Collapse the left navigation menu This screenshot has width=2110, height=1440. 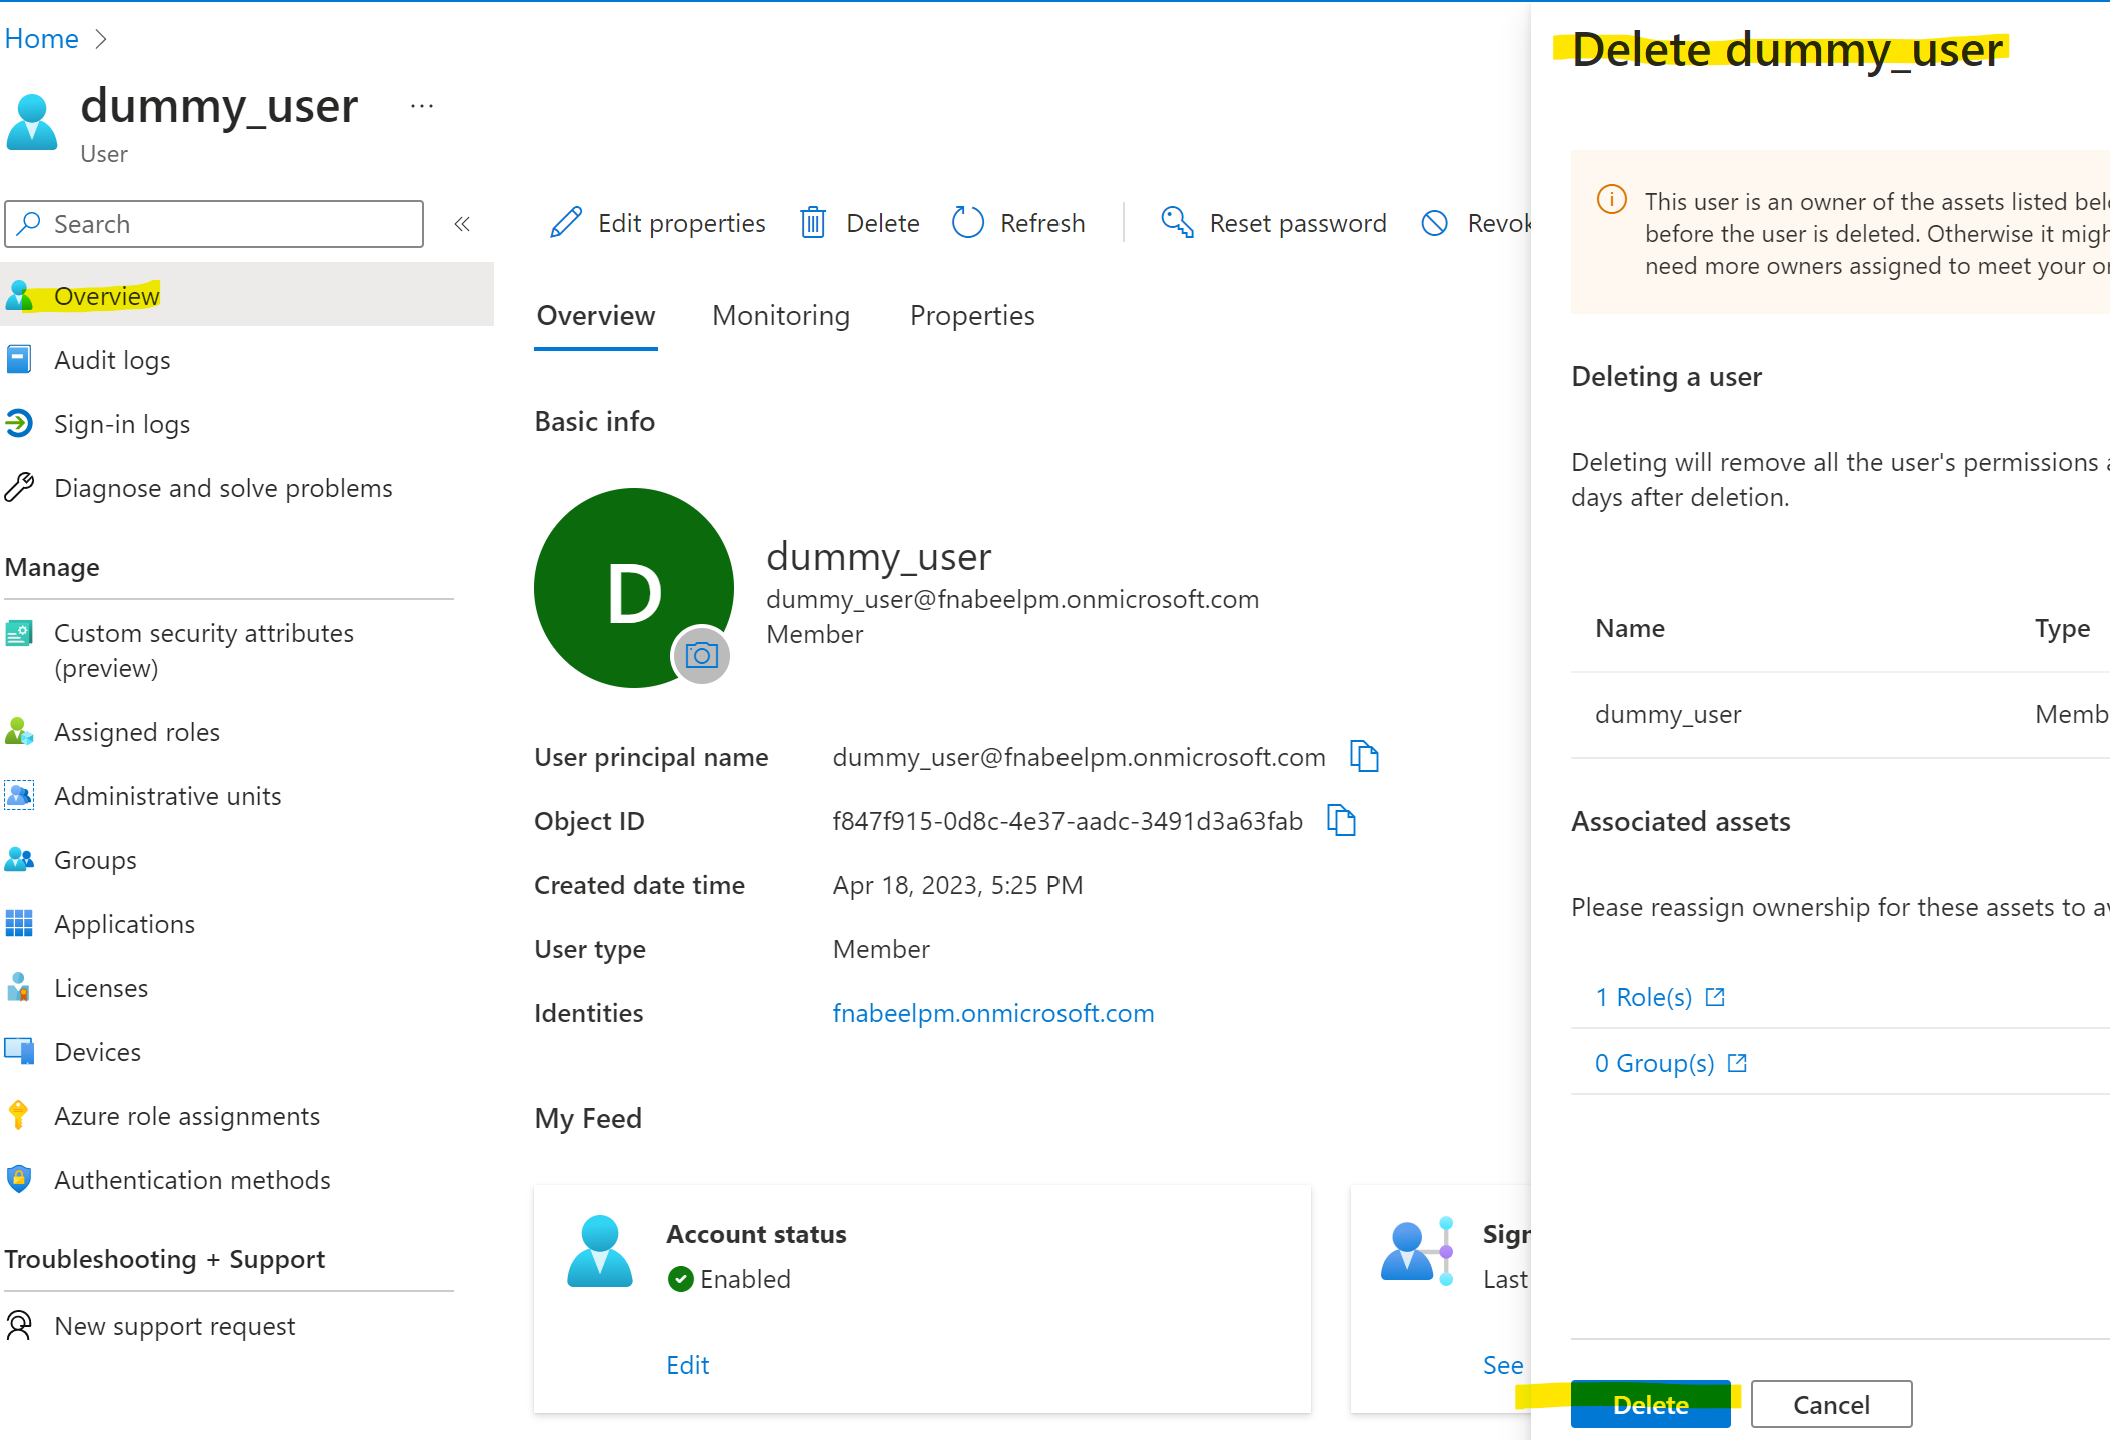click(x=462, y=224)
